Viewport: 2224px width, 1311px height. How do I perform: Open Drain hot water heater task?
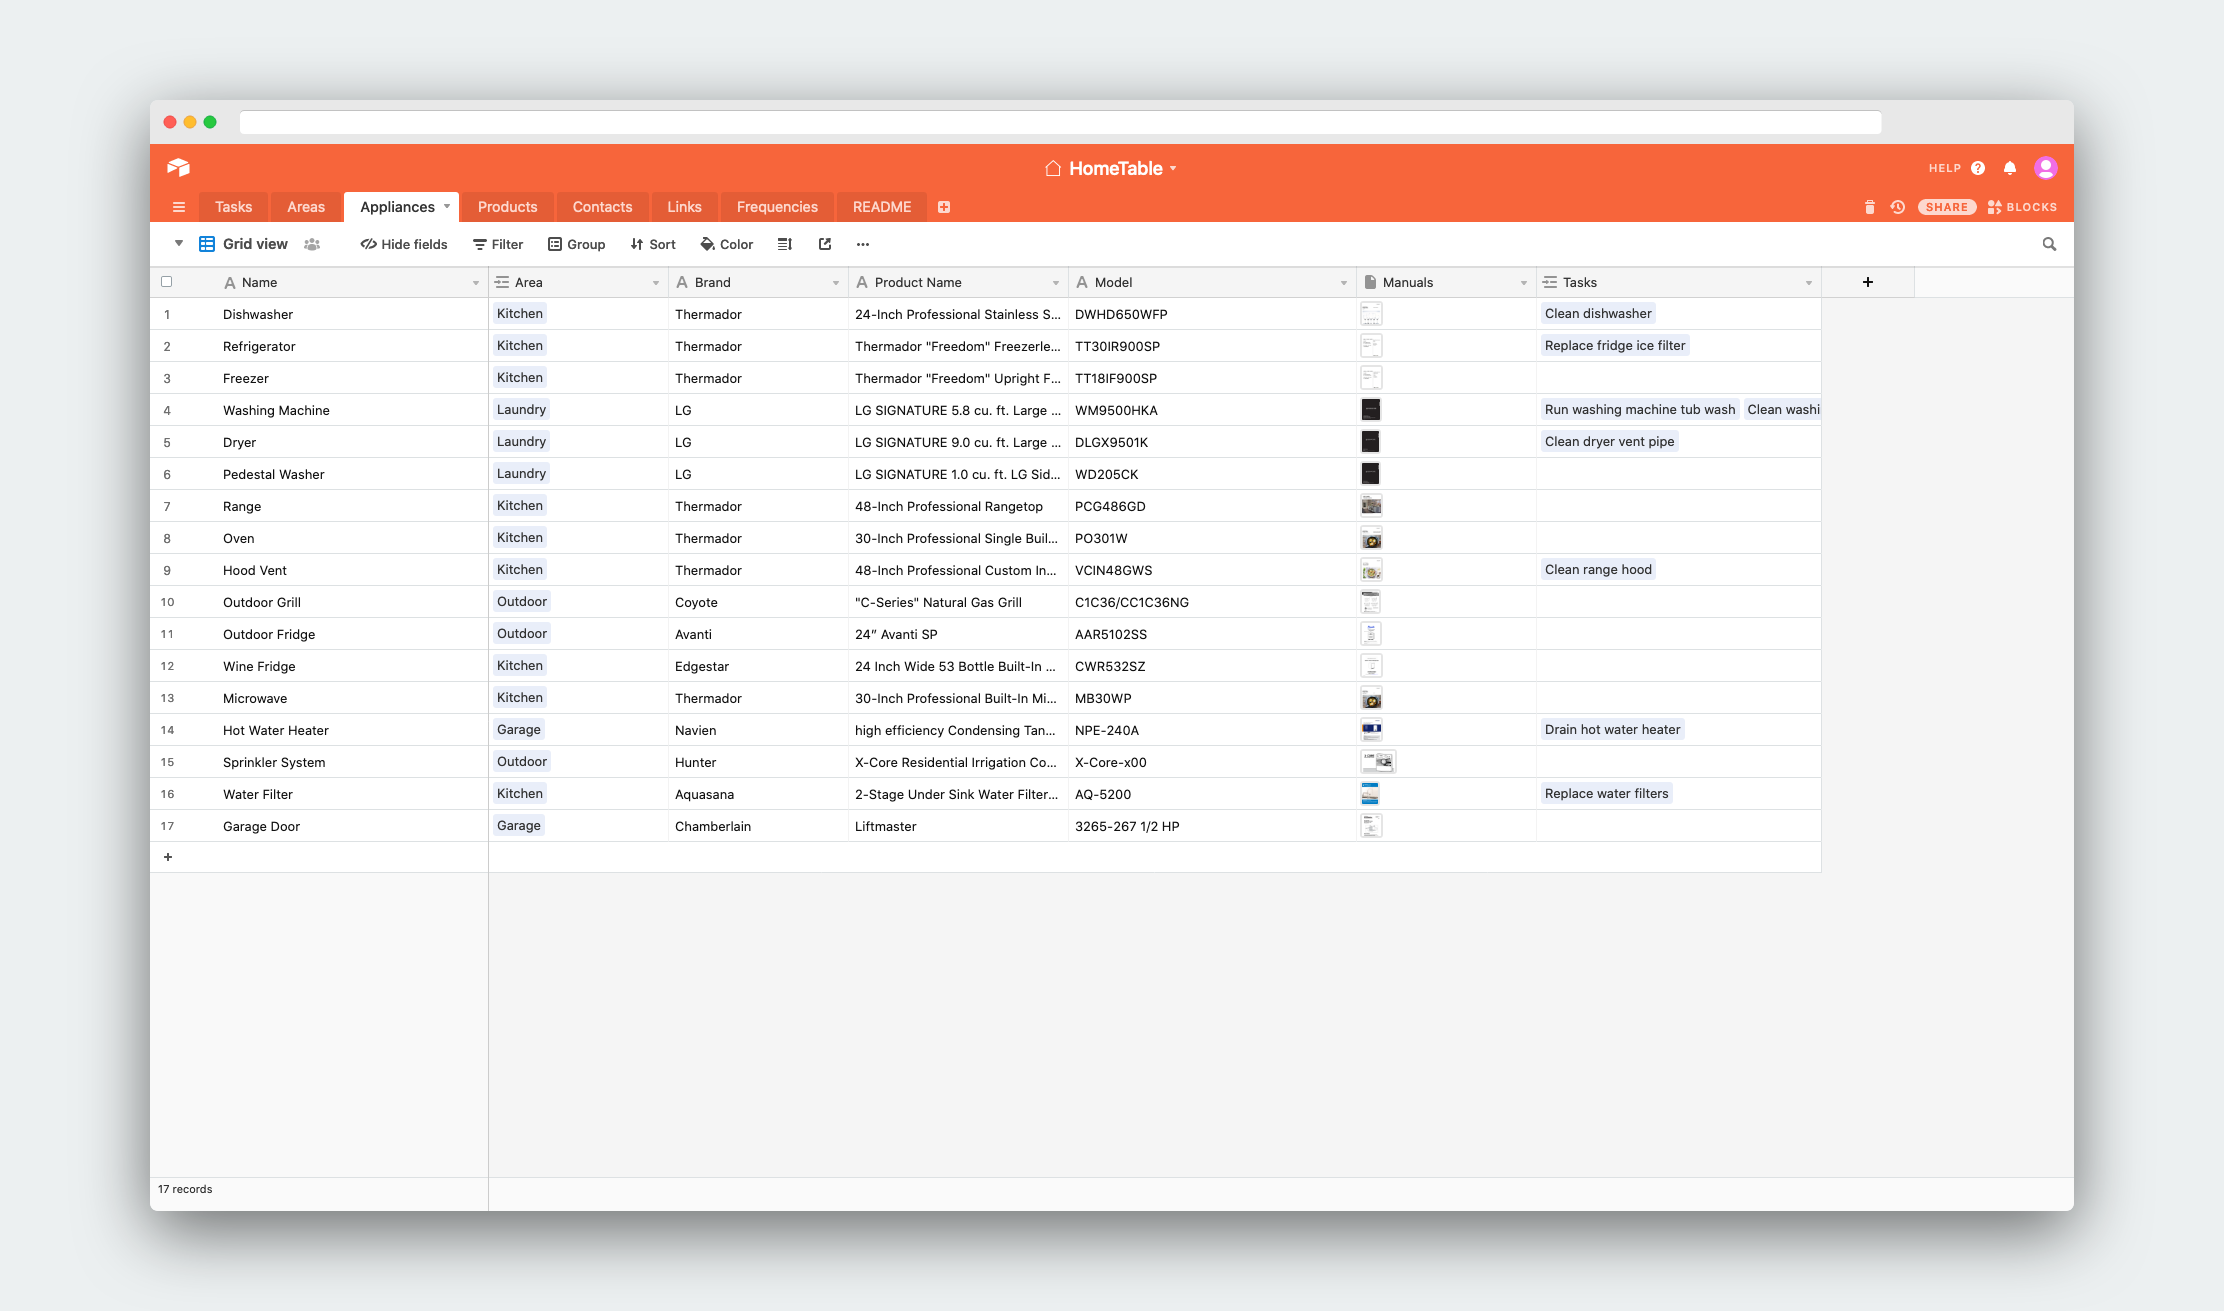pos(1612,730)
